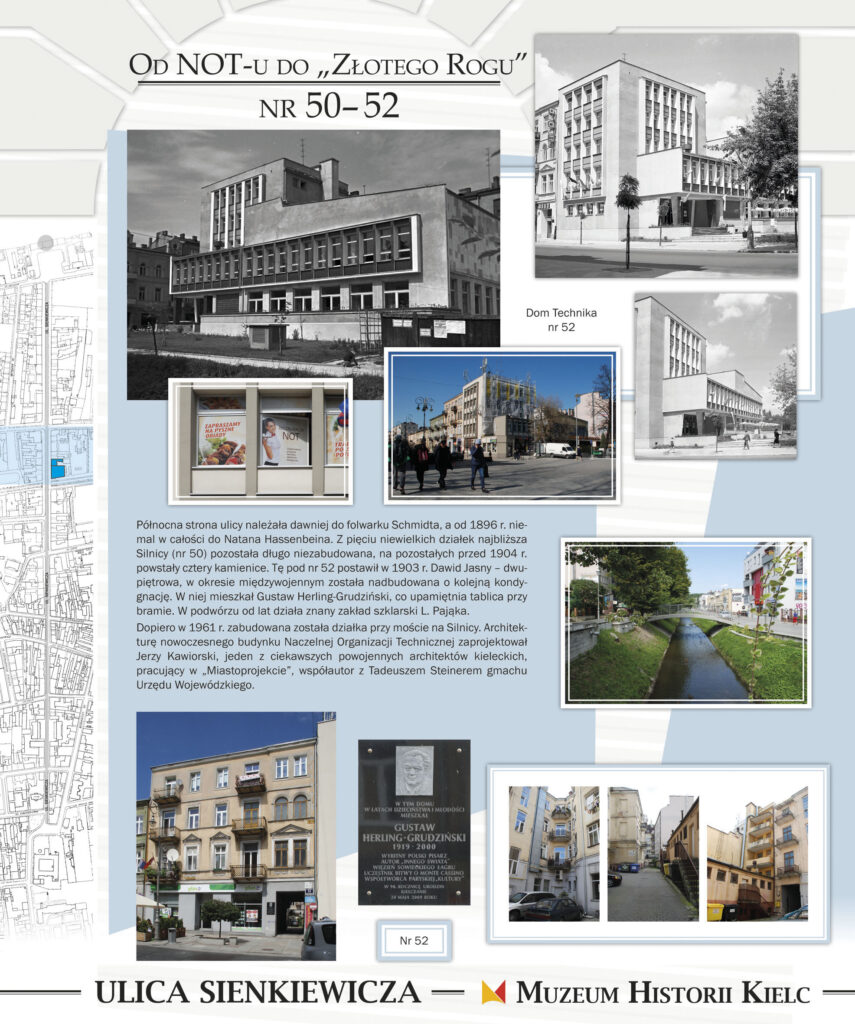View the Herling-Grudziński memorial plaque photo

(414, 822)
